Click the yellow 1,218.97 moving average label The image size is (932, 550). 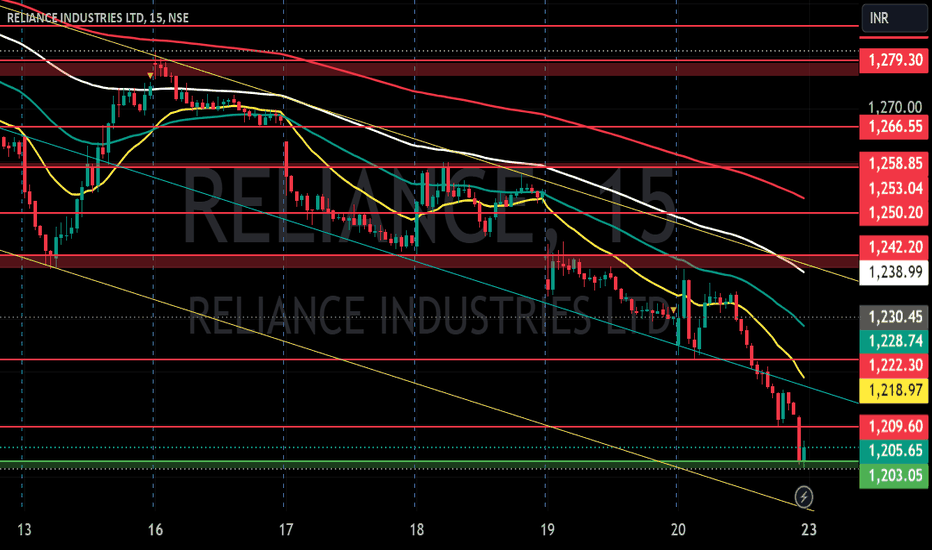pyautogui.click(x=895, y=390)
